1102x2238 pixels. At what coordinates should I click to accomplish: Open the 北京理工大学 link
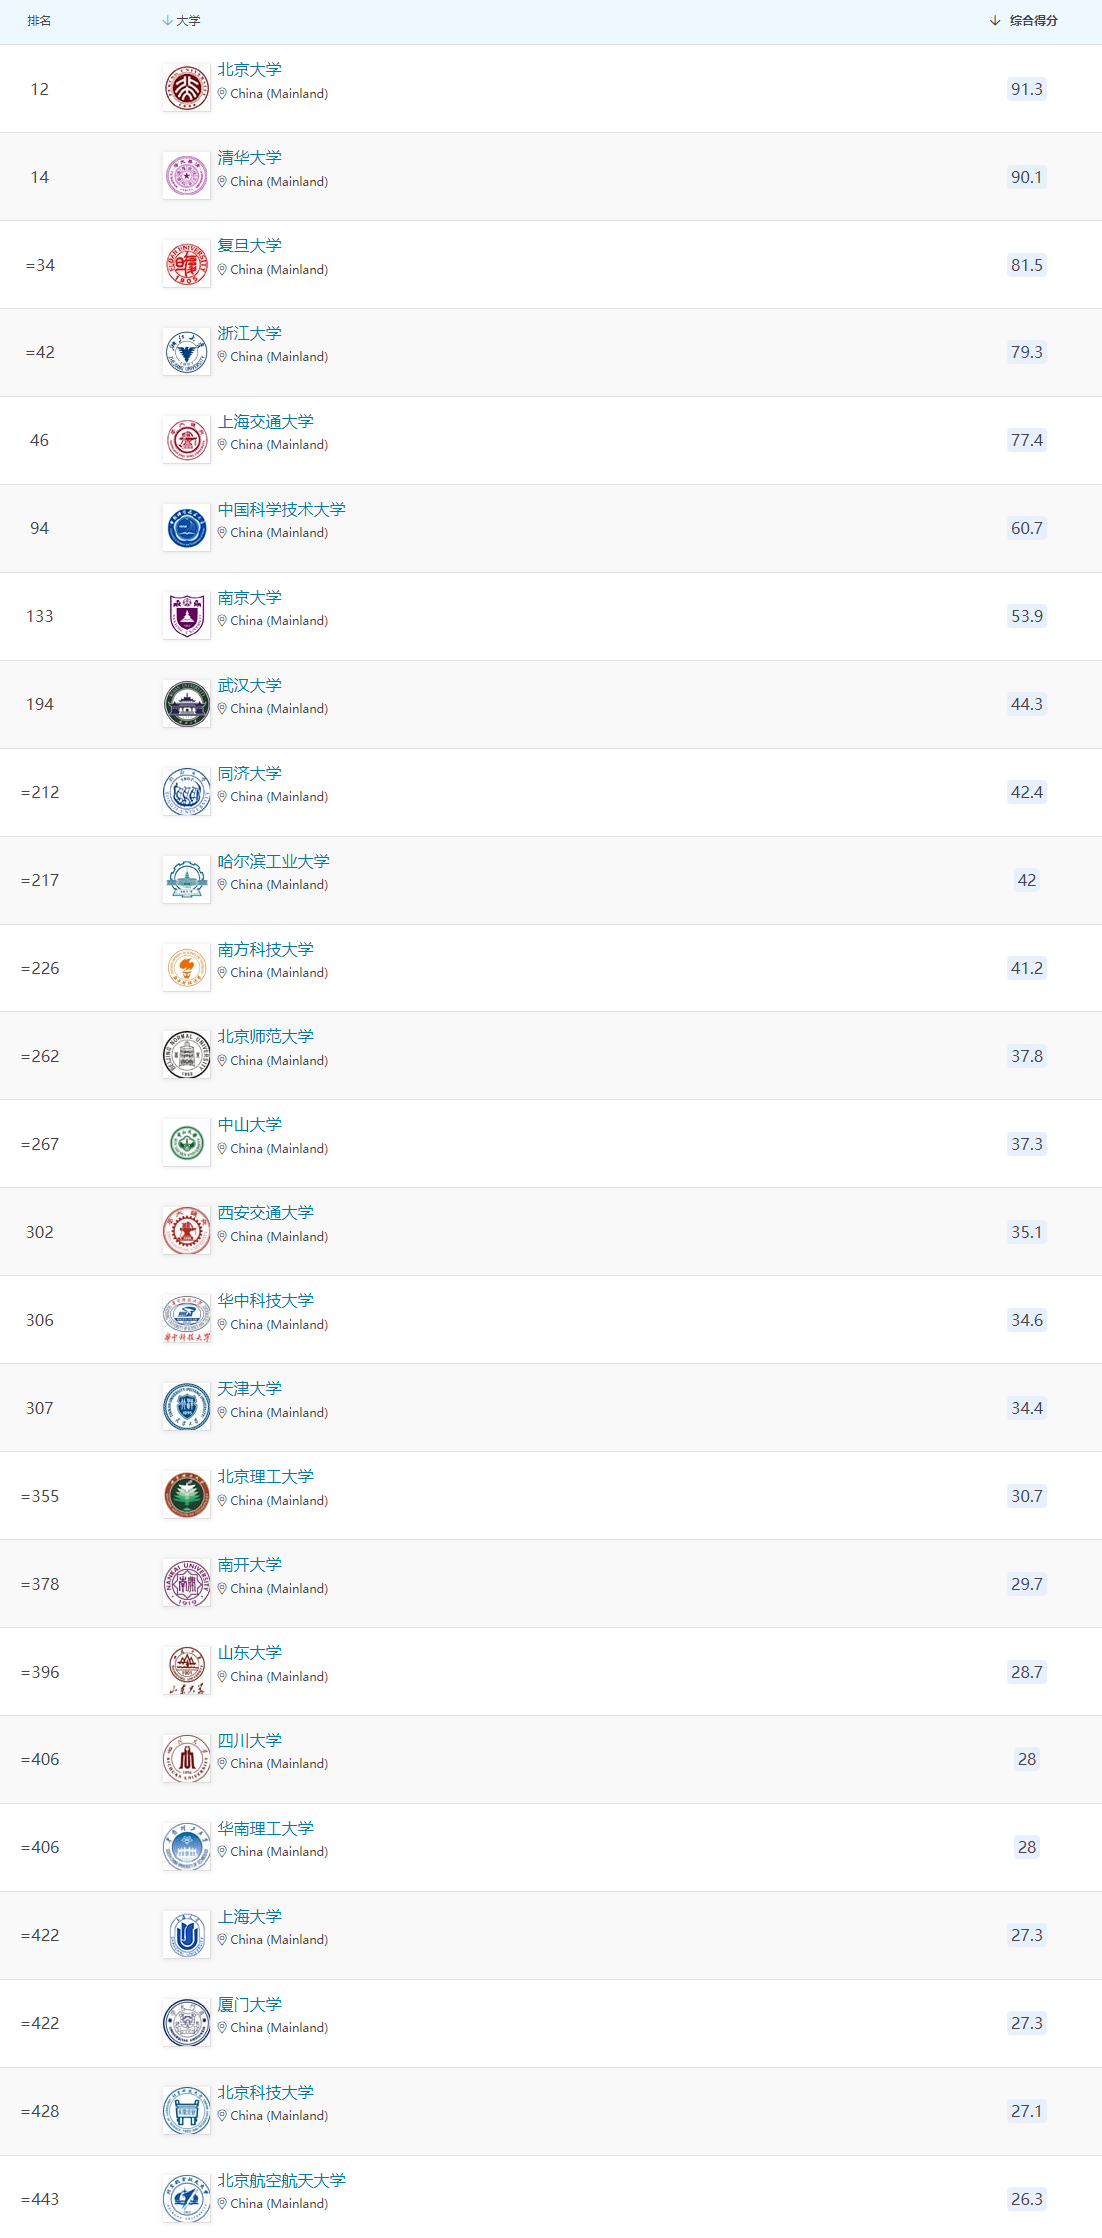266,1477
